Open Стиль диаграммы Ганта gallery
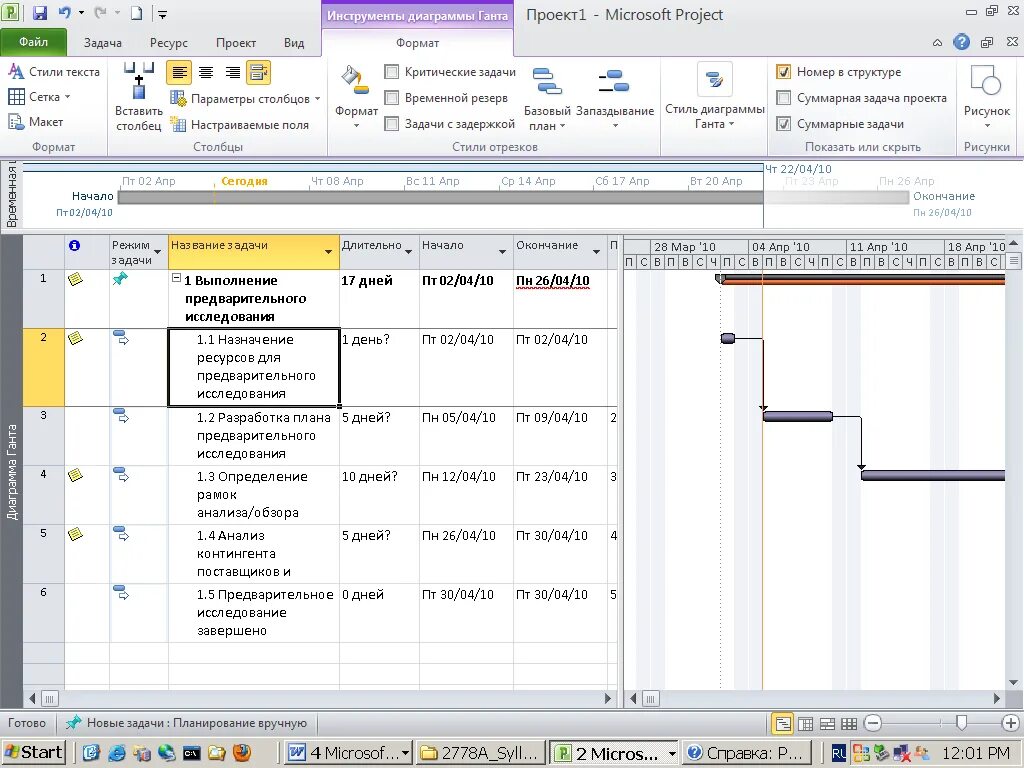 714,97
